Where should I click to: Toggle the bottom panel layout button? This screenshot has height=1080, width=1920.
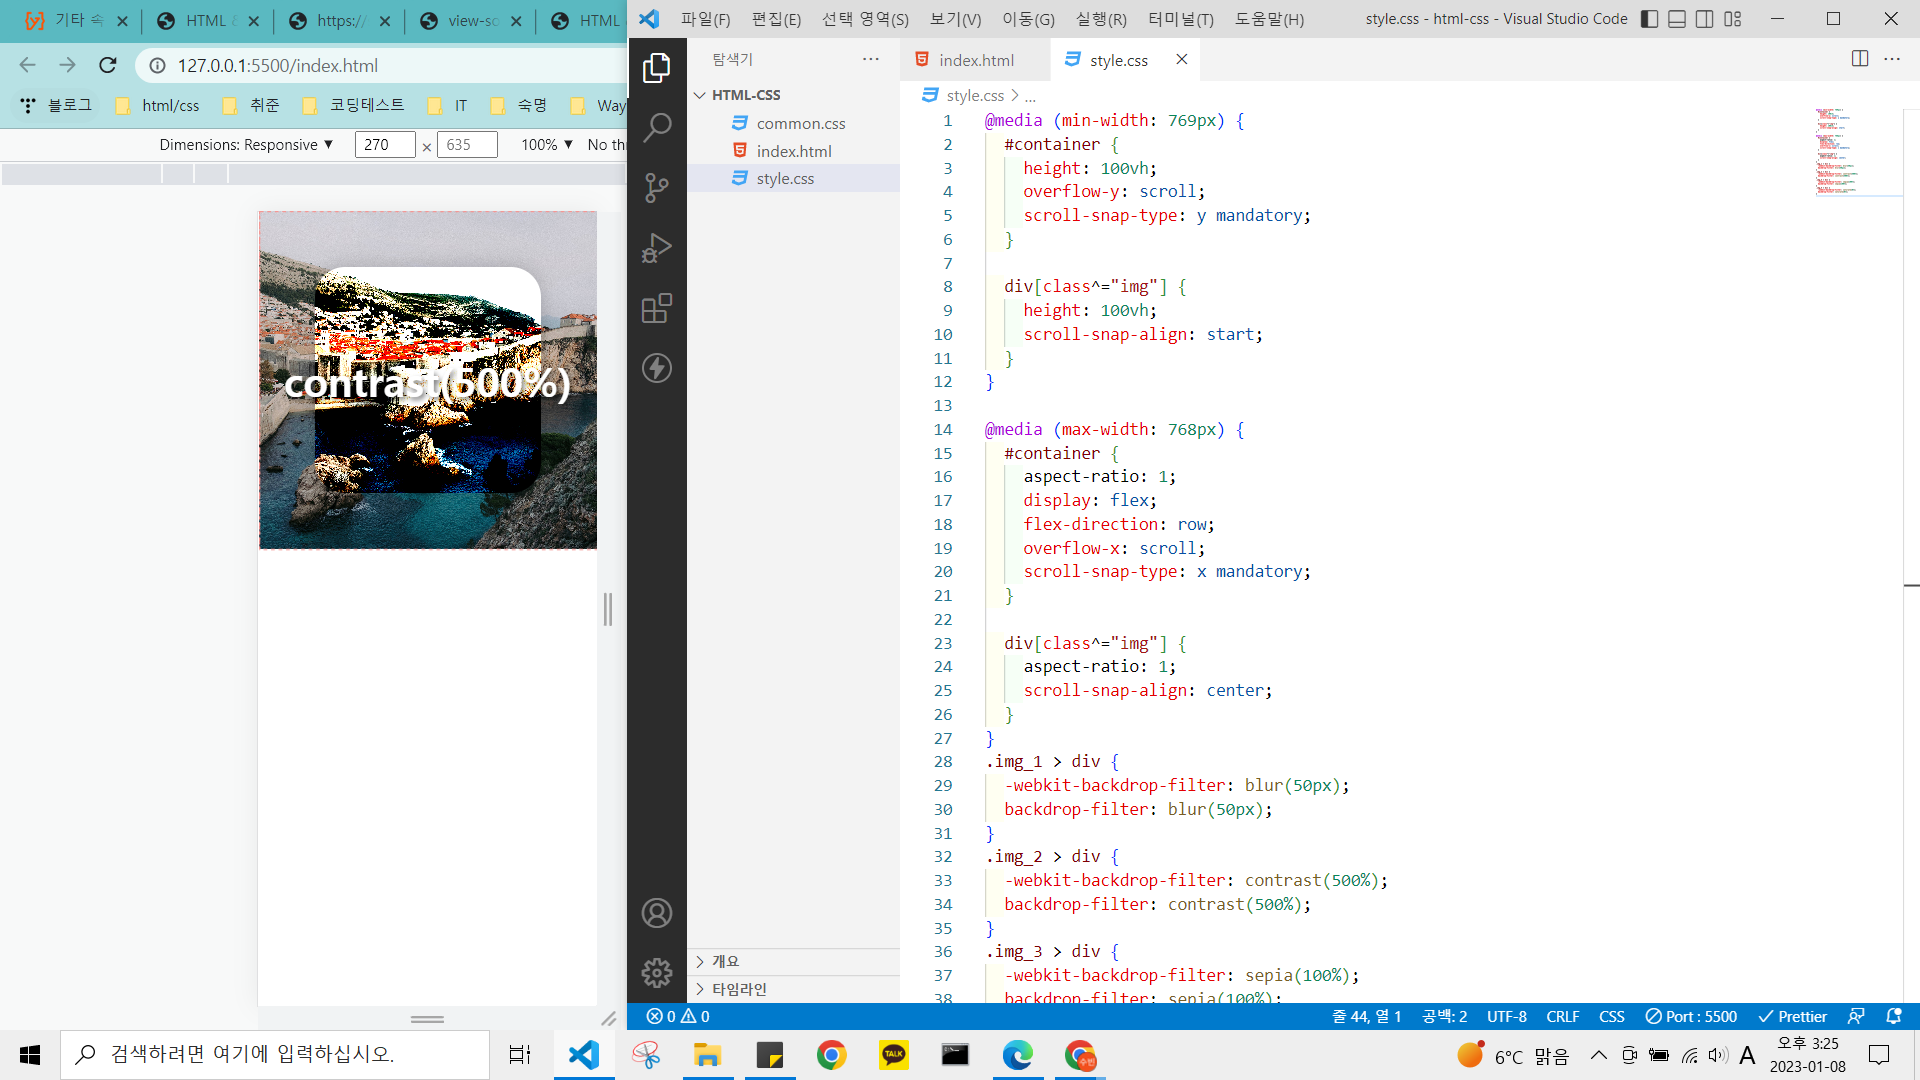(x=1677, y=19)
